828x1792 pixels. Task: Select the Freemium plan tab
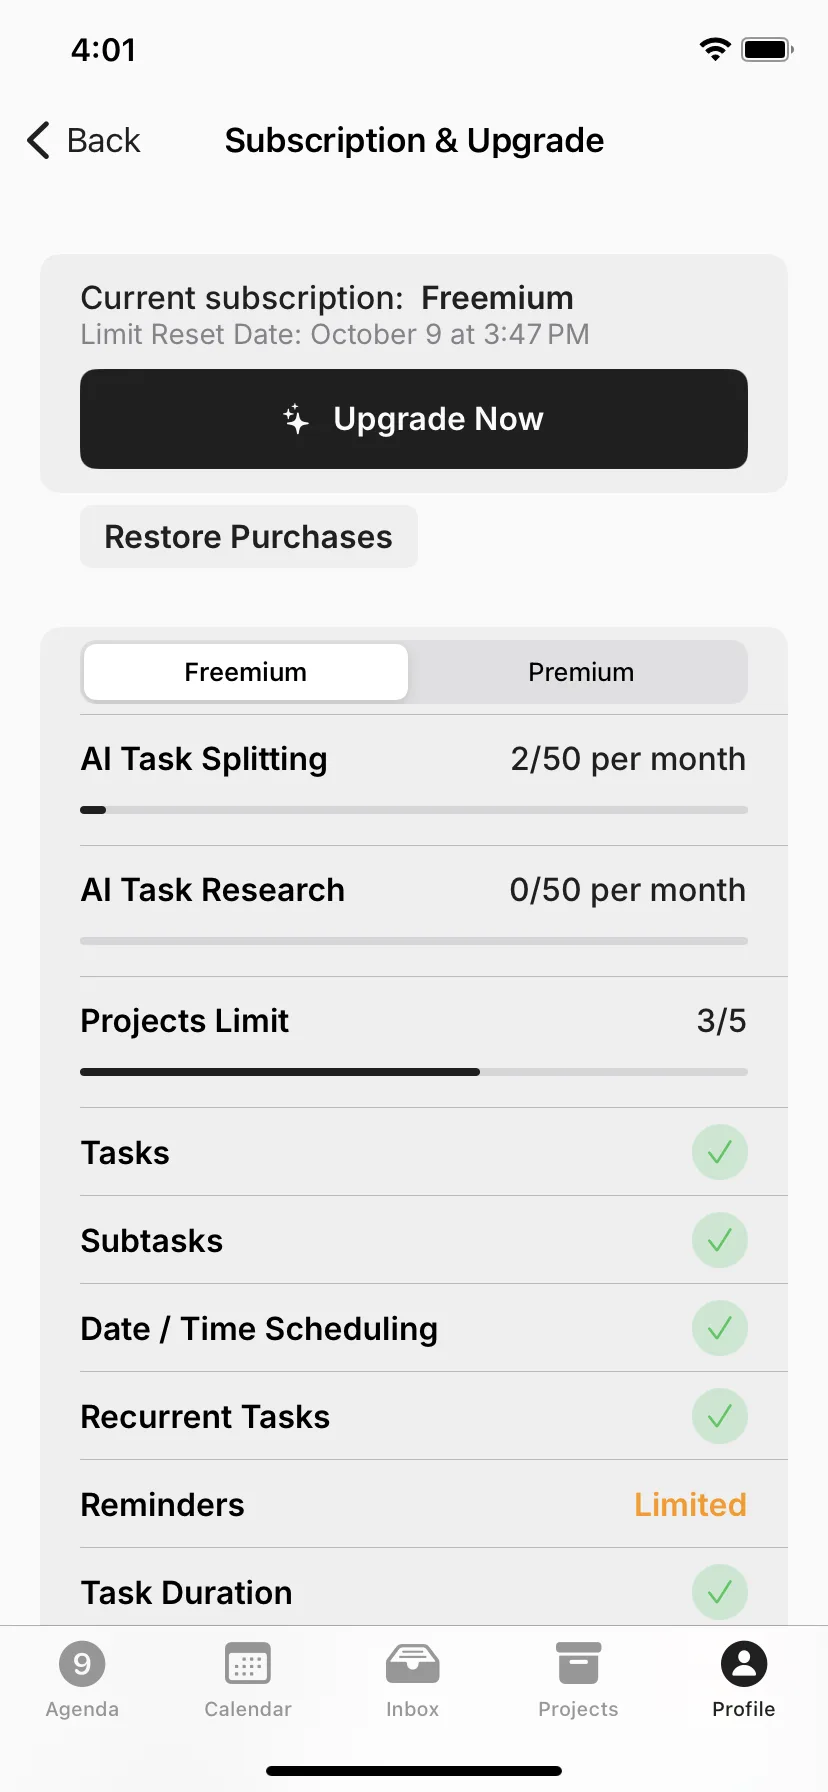coord(246,672)
